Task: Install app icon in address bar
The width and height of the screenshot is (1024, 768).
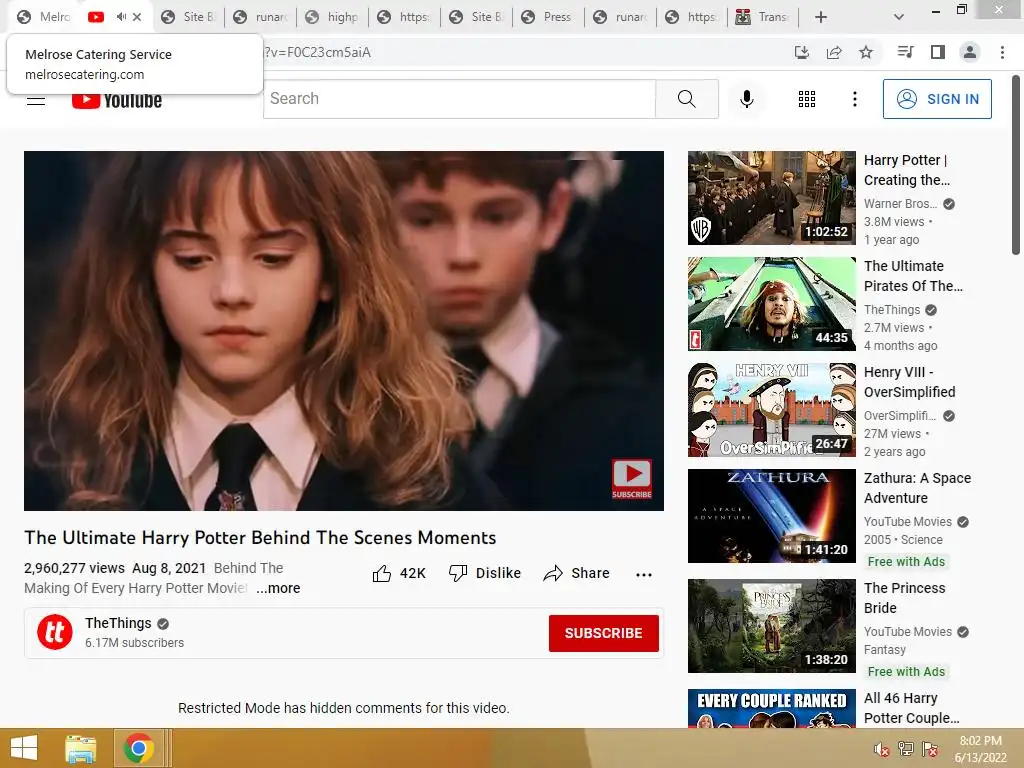Action: (801, 52)
